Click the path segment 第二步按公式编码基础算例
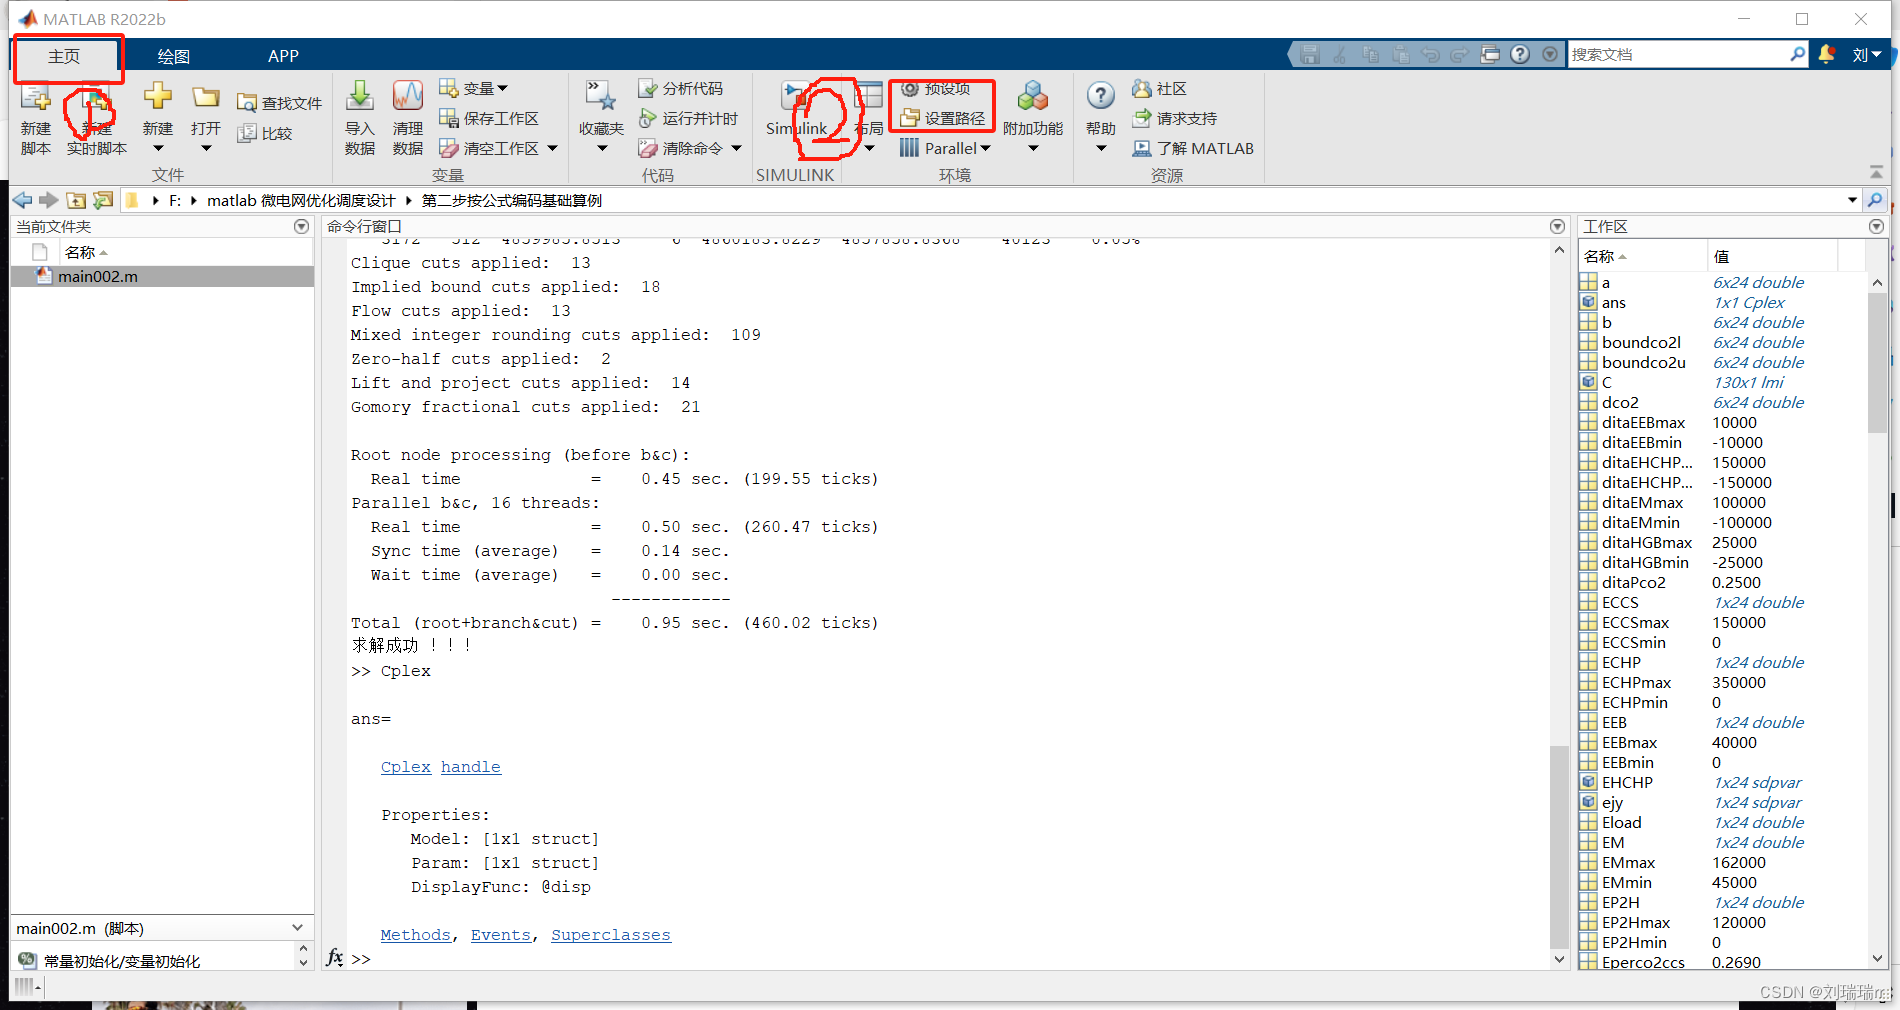This screenshot has height=1010, width=1900. (512, 200)
